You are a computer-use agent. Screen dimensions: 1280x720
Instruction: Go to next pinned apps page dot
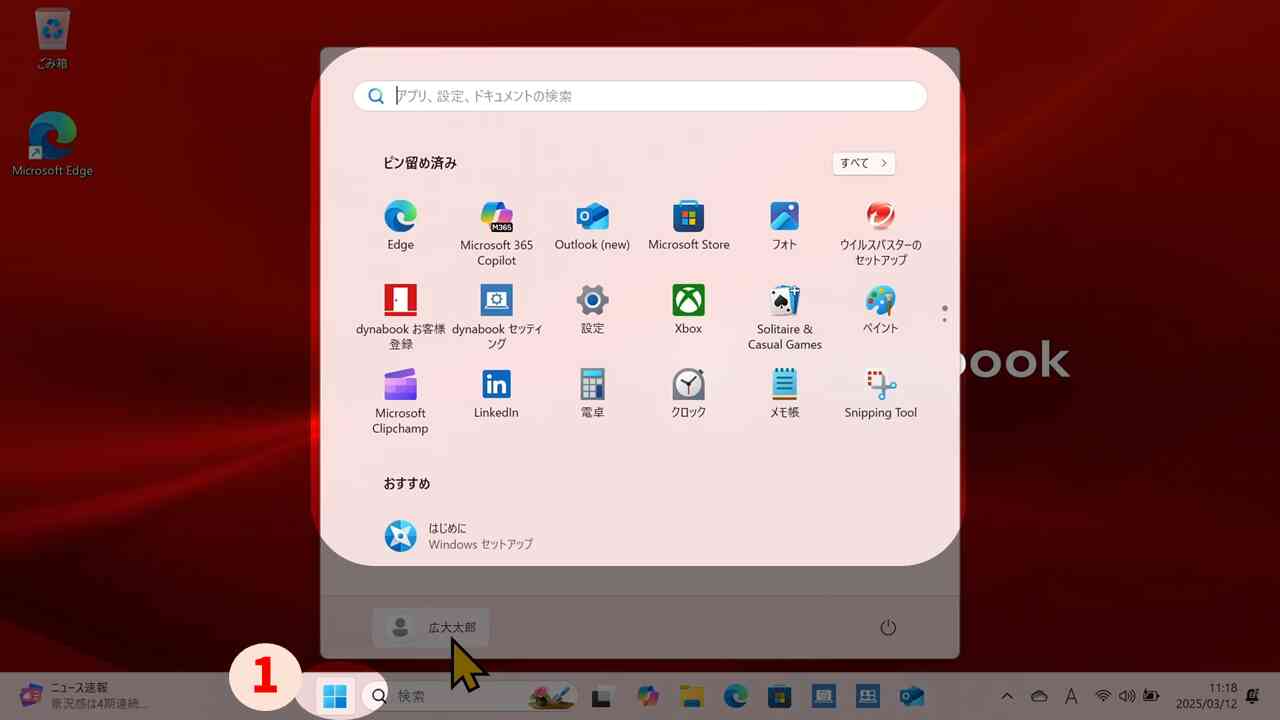click(944, 320)
